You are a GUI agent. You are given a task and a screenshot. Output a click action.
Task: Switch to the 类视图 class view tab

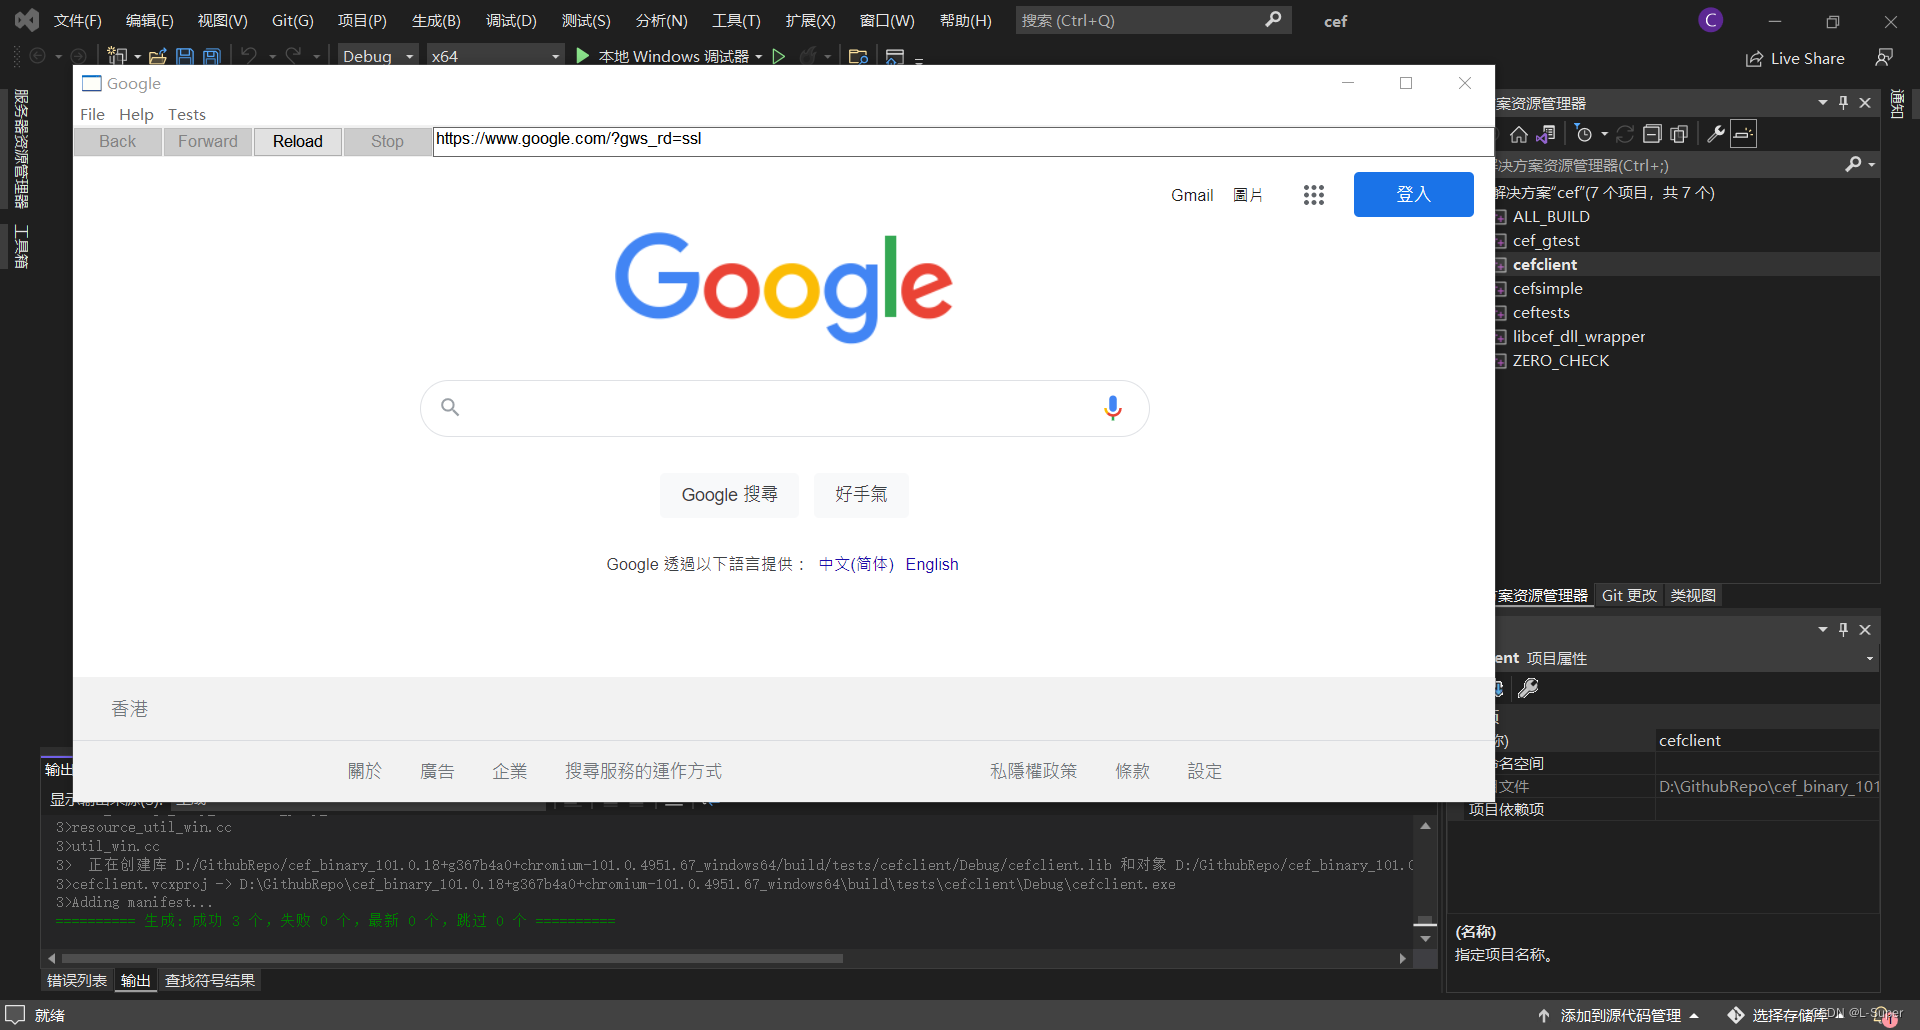click(x=1693, y=595)
